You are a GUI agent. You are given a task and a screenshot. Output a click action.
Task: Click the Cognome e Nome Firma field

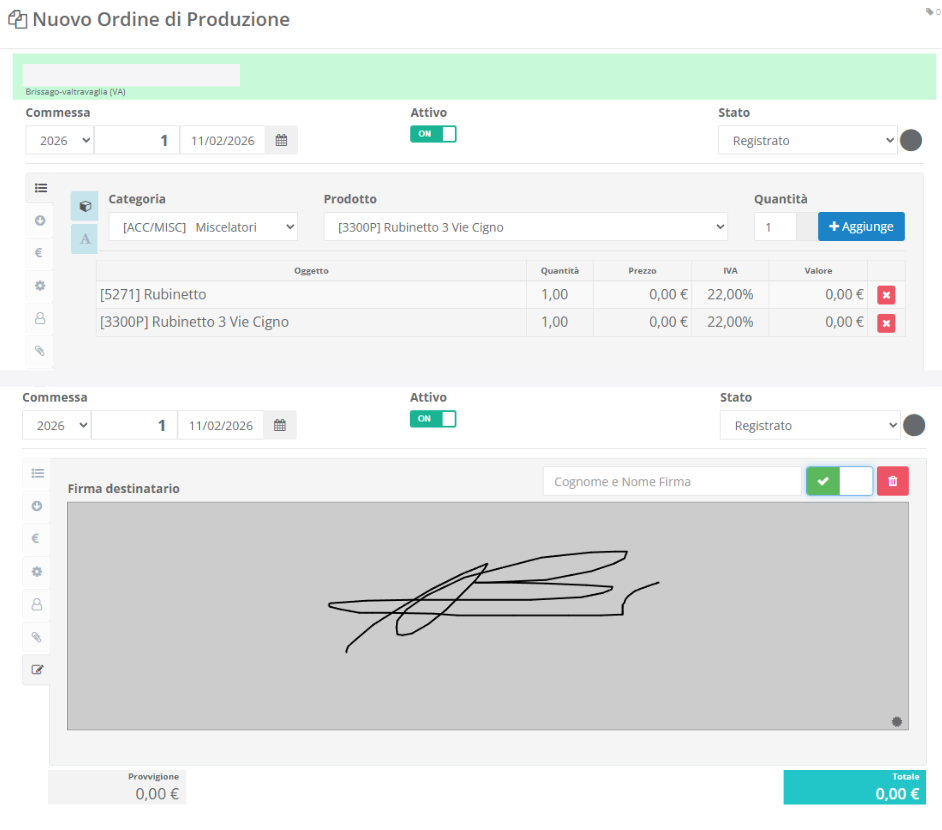pos(671,481)
